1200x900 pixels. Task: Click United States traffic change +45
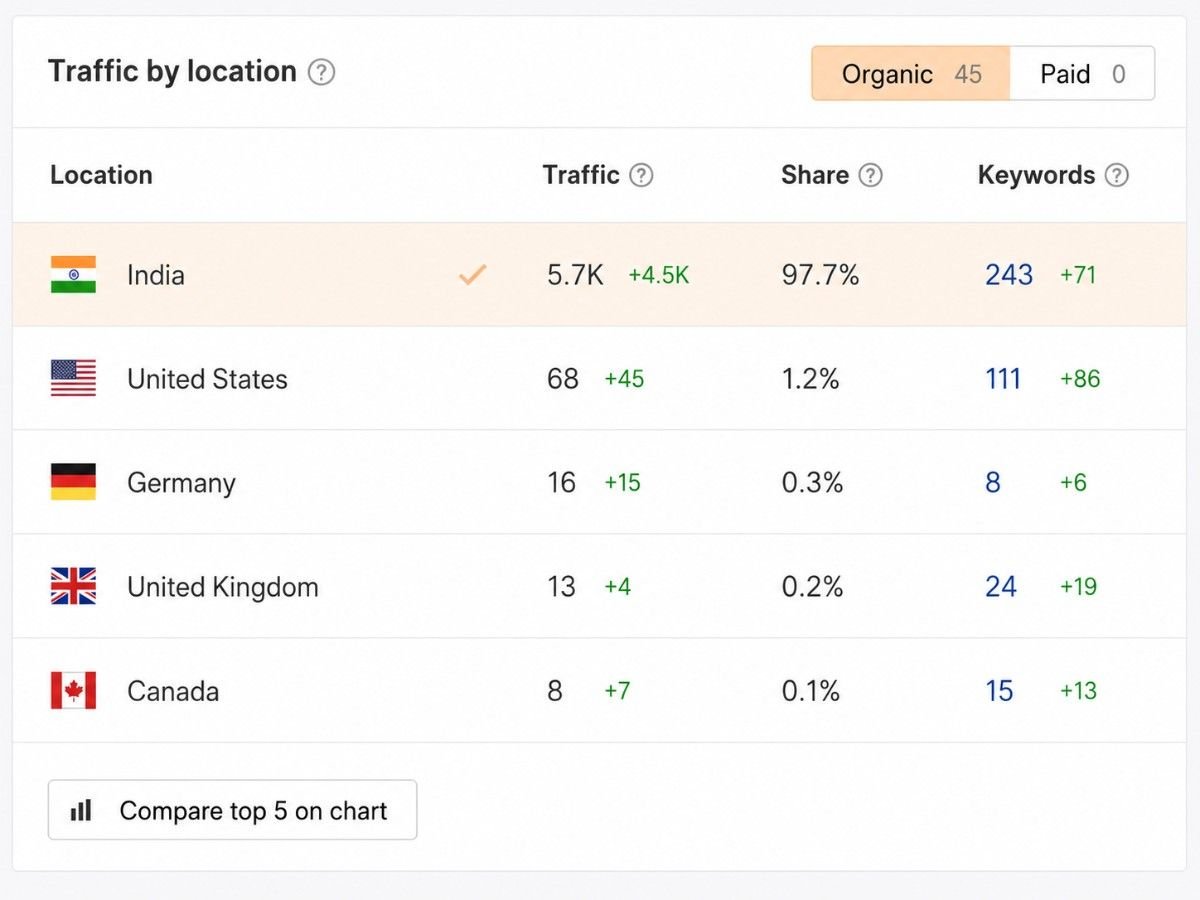[624, 379]
